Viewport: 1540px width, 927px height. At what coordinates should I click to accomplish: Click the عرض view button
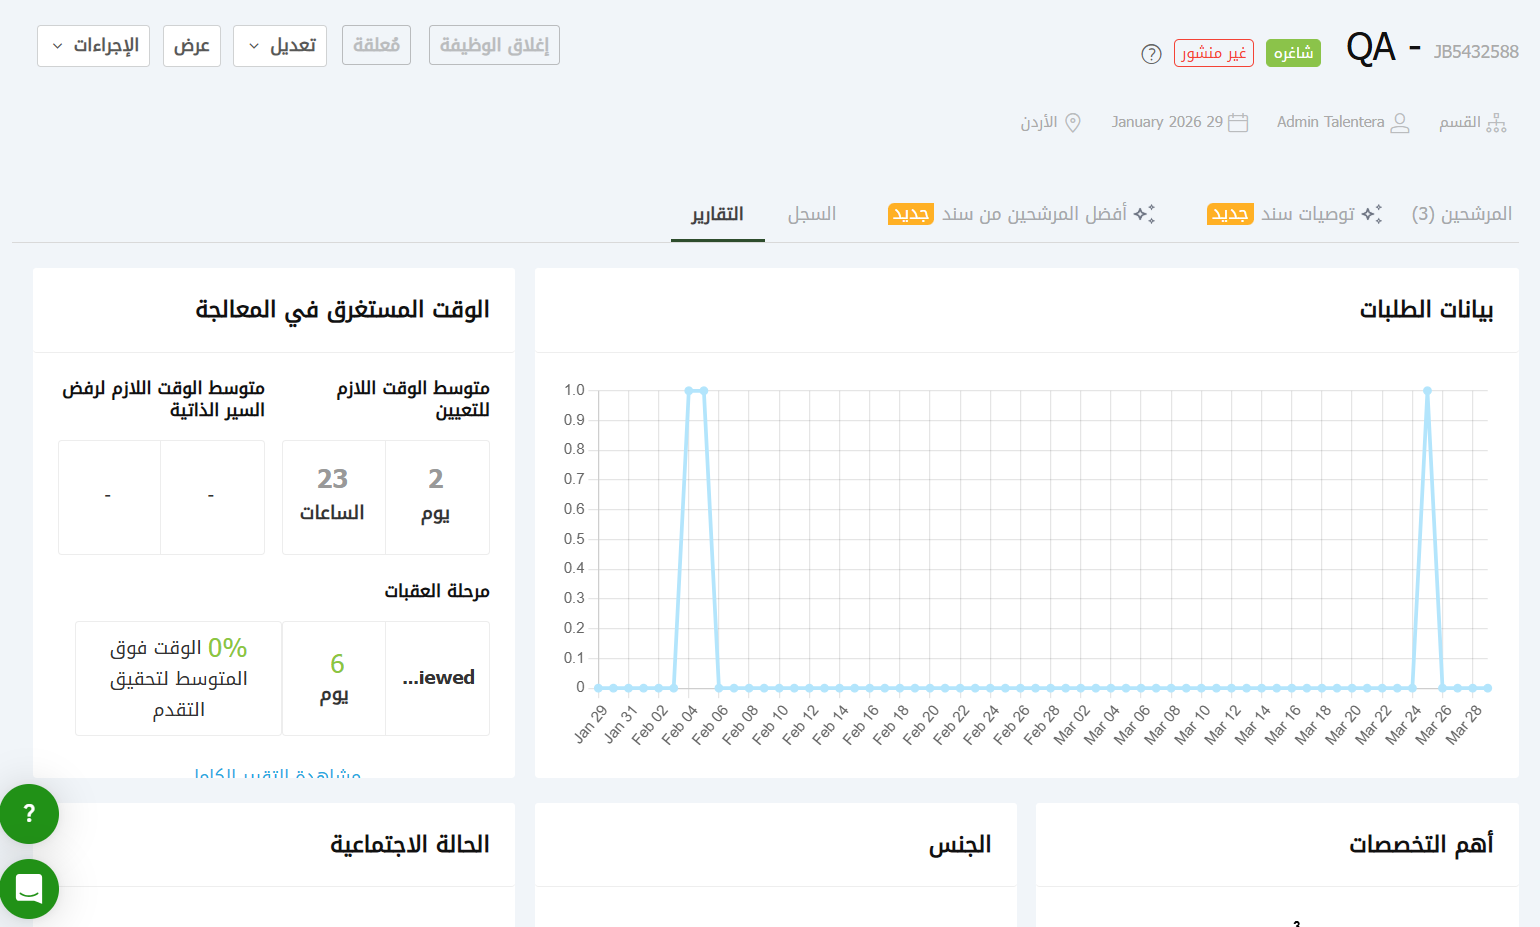pyautogui.click(x=191, y=46)
